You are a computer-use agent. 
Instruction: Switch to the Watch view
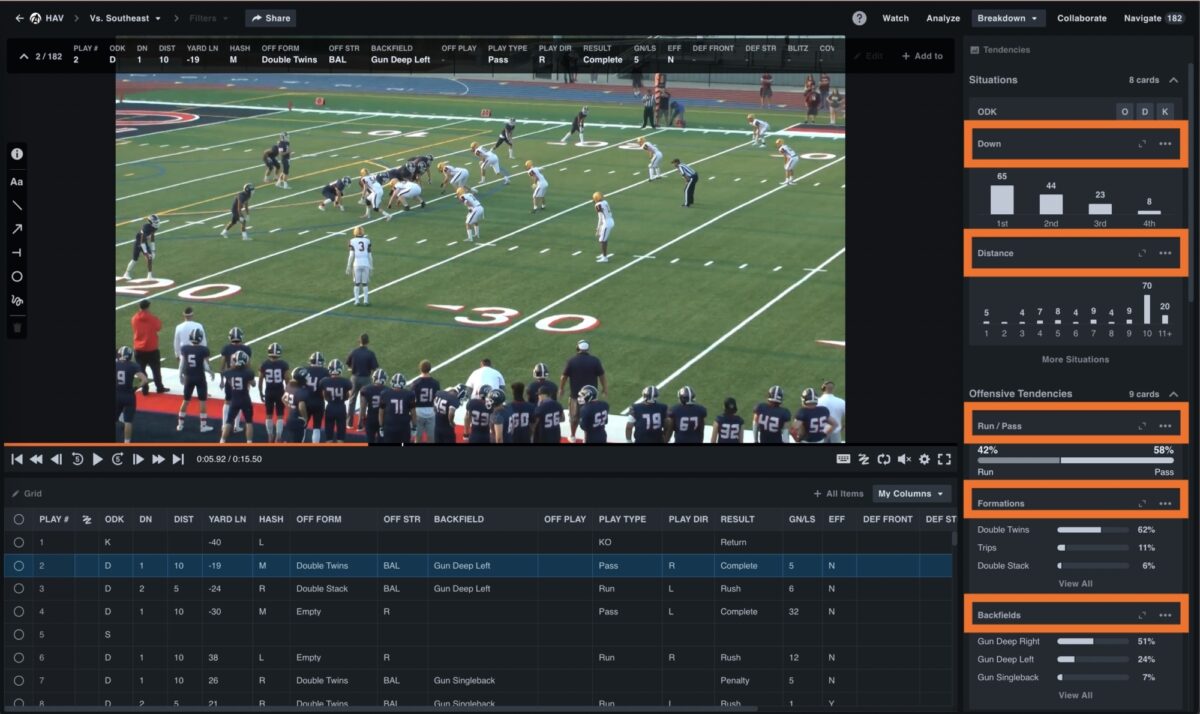tap(895, 17)
